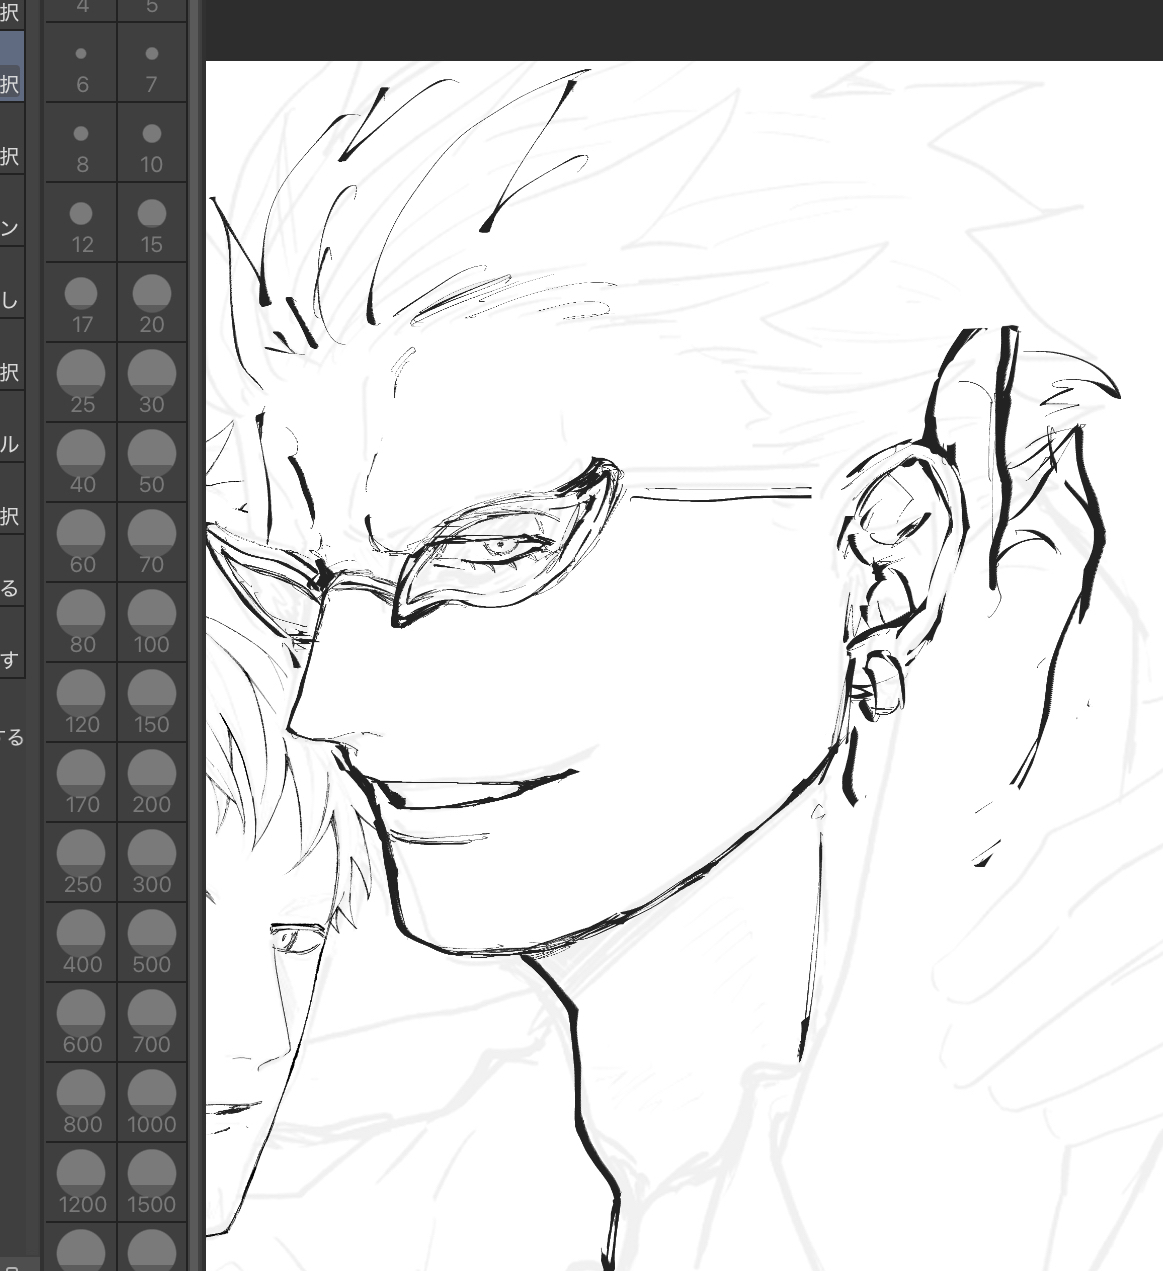
Task: Choose brush size 8
Action: tap(82, 144)
